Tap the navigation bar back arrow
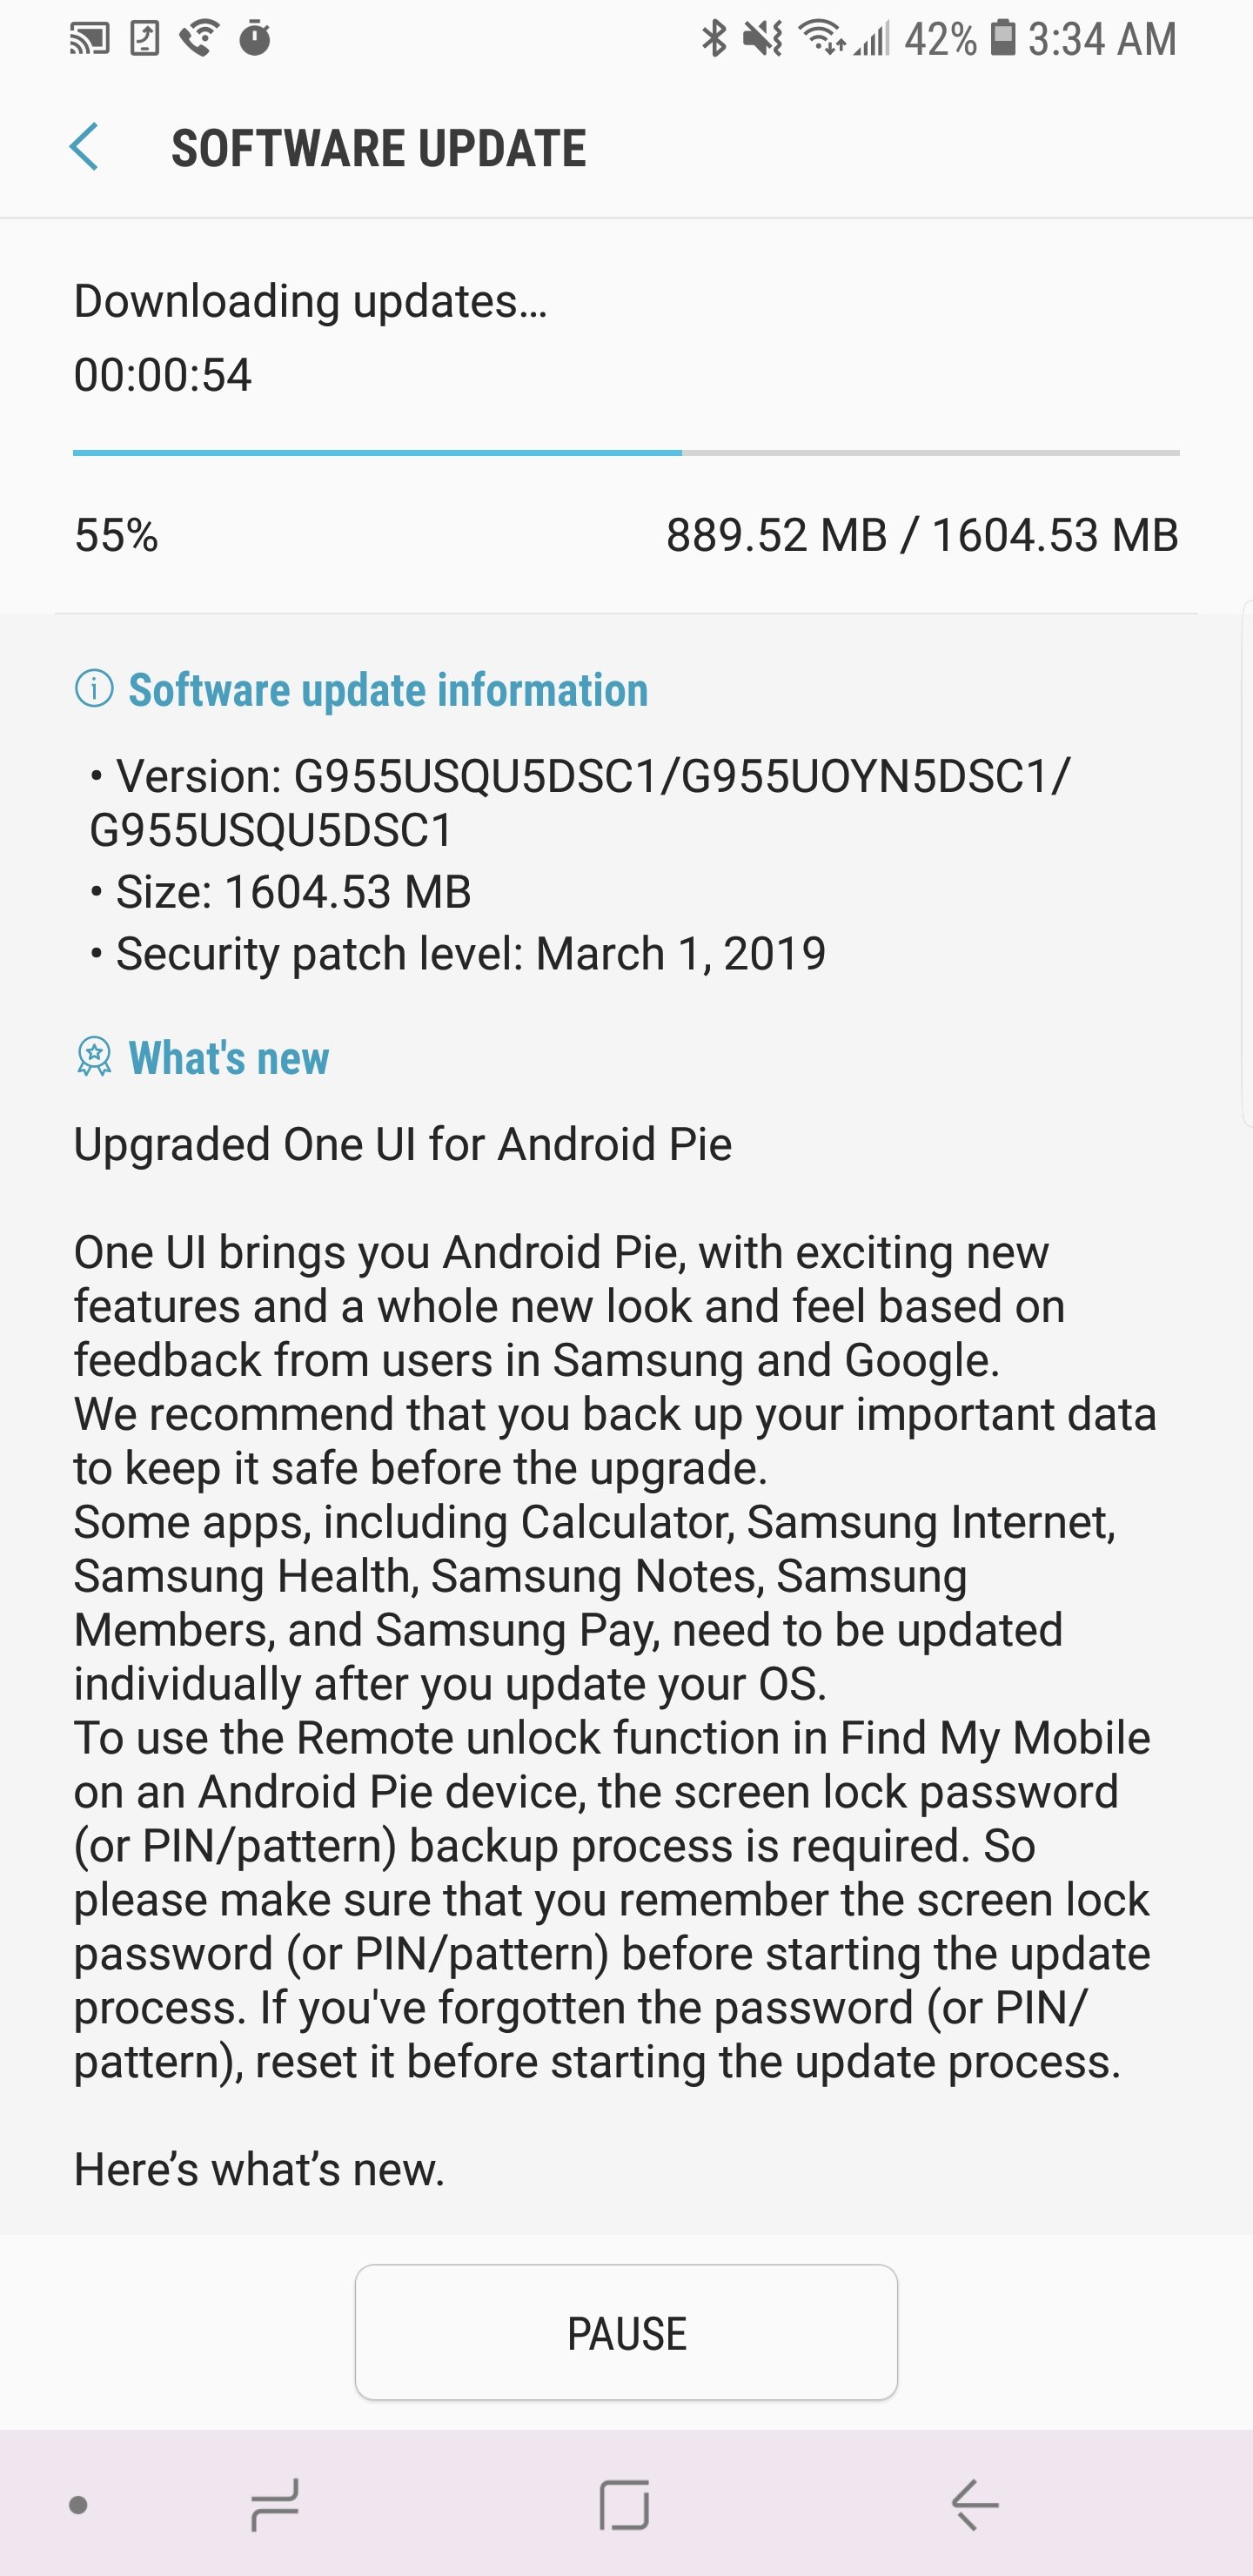The image size is (1253, 2576). click(x=975, y=2505)
